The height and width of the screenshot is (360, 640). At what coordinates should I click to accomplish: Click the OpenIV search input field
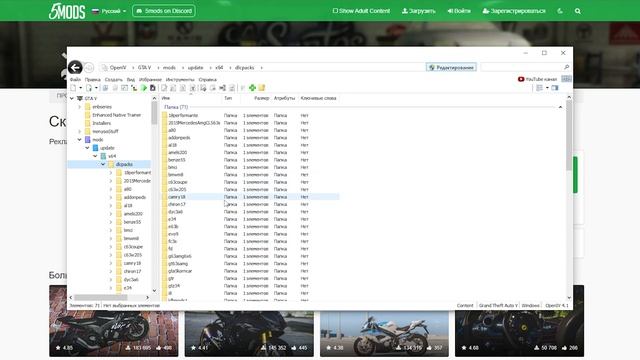point(522,67)
